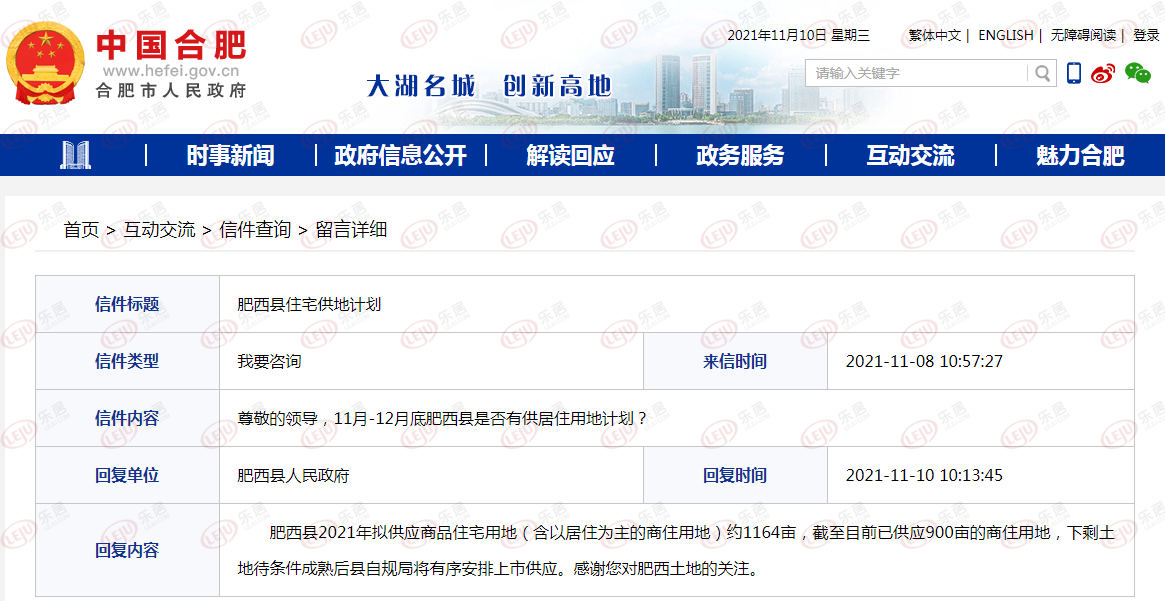Open 魅力合肥 menu
The height and width of the screenshot is (601, 1165).
point(1080,155)
